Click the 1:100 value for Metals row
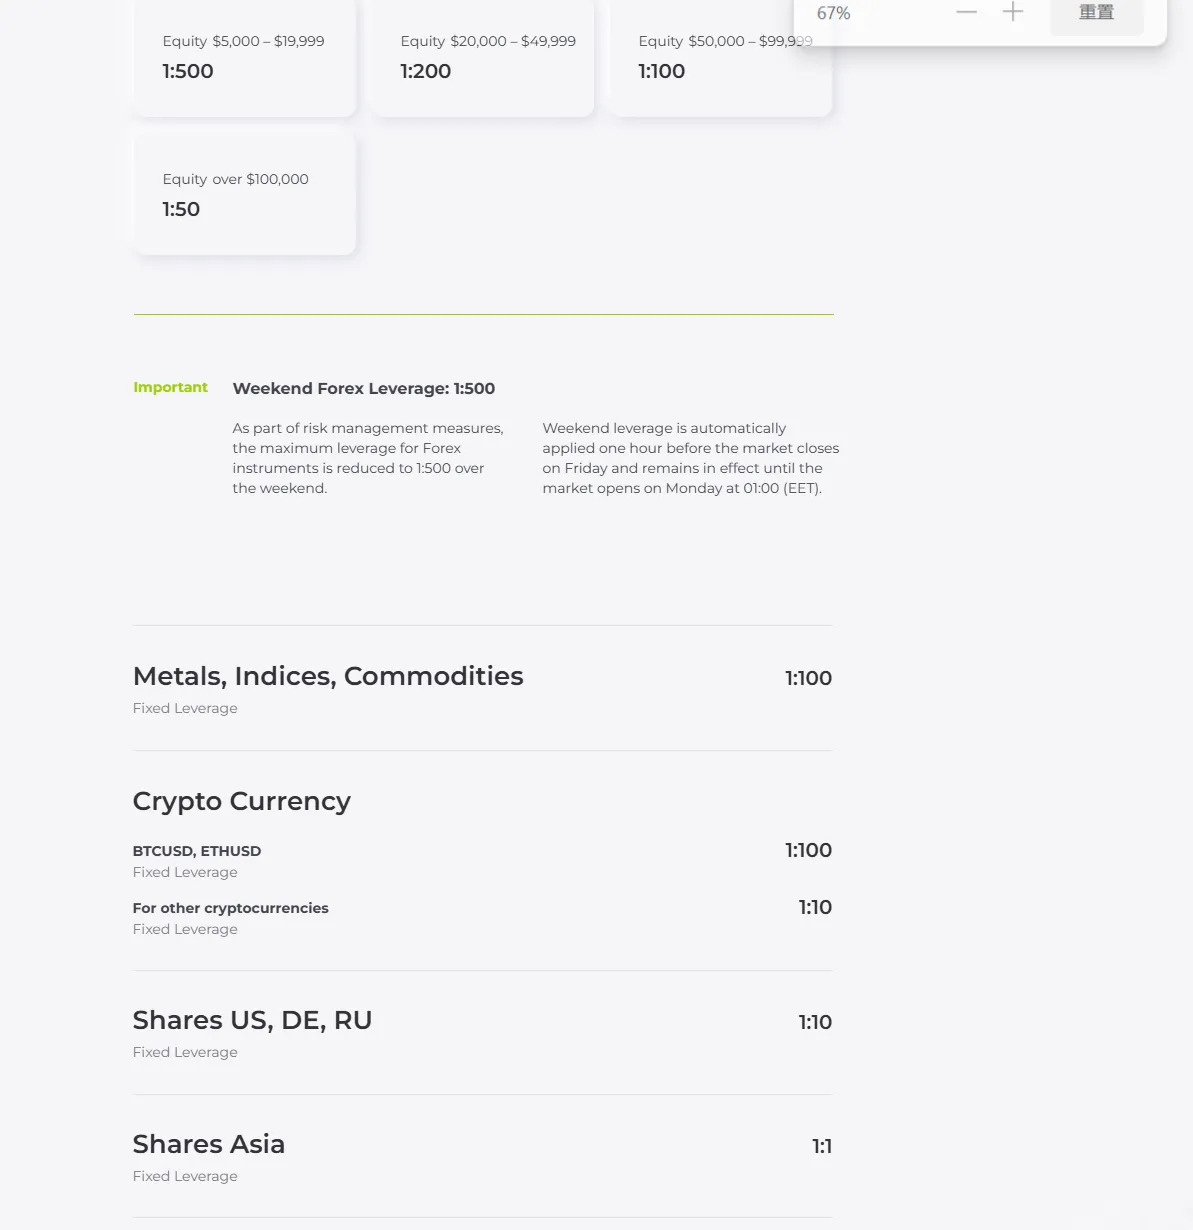The width and height of the screenshot is (1193, 1230). 808,678
